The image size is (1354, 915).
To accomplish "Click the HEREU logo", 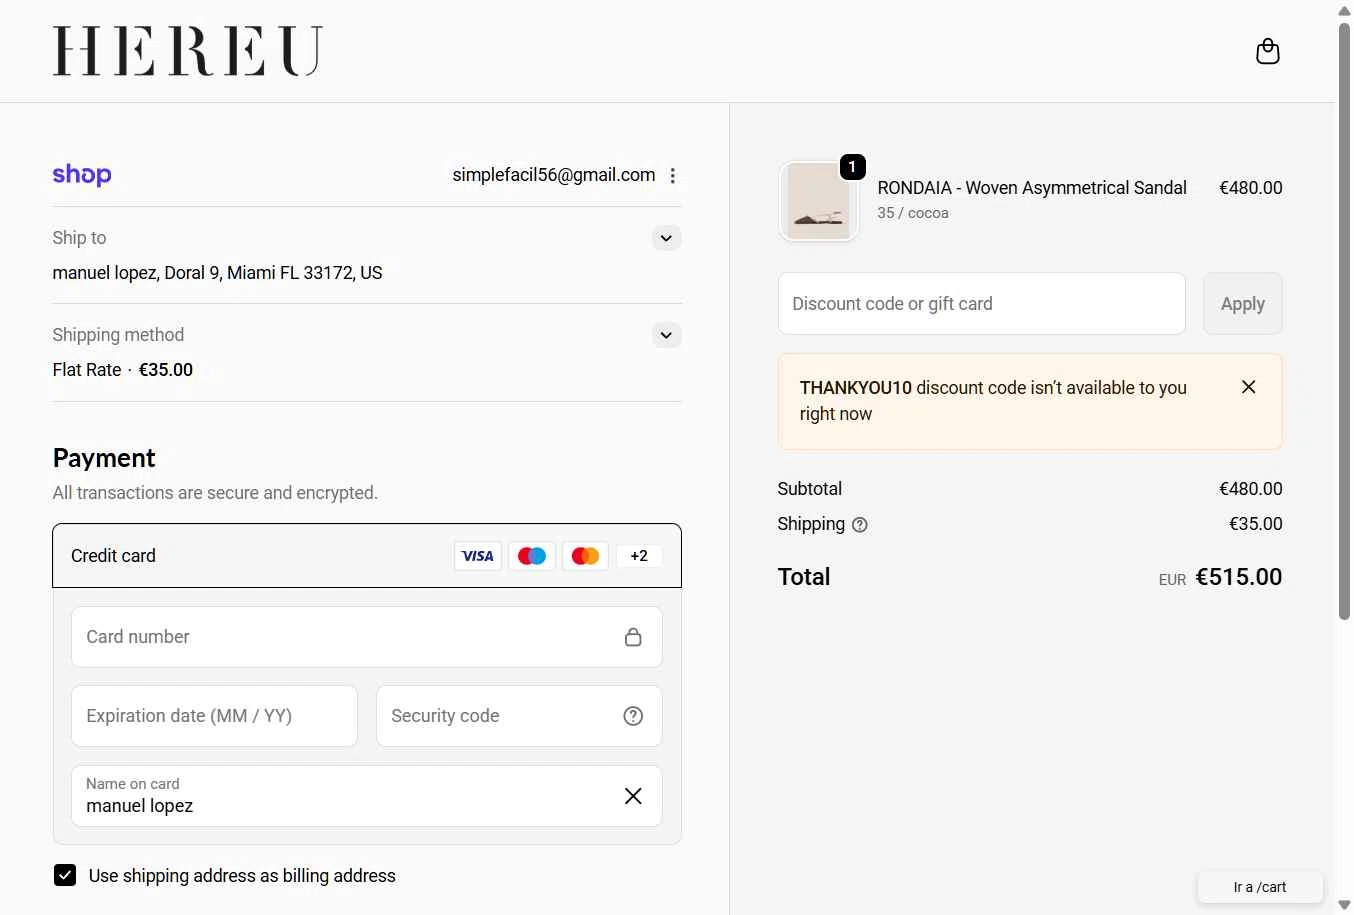I will pos(187,51).
